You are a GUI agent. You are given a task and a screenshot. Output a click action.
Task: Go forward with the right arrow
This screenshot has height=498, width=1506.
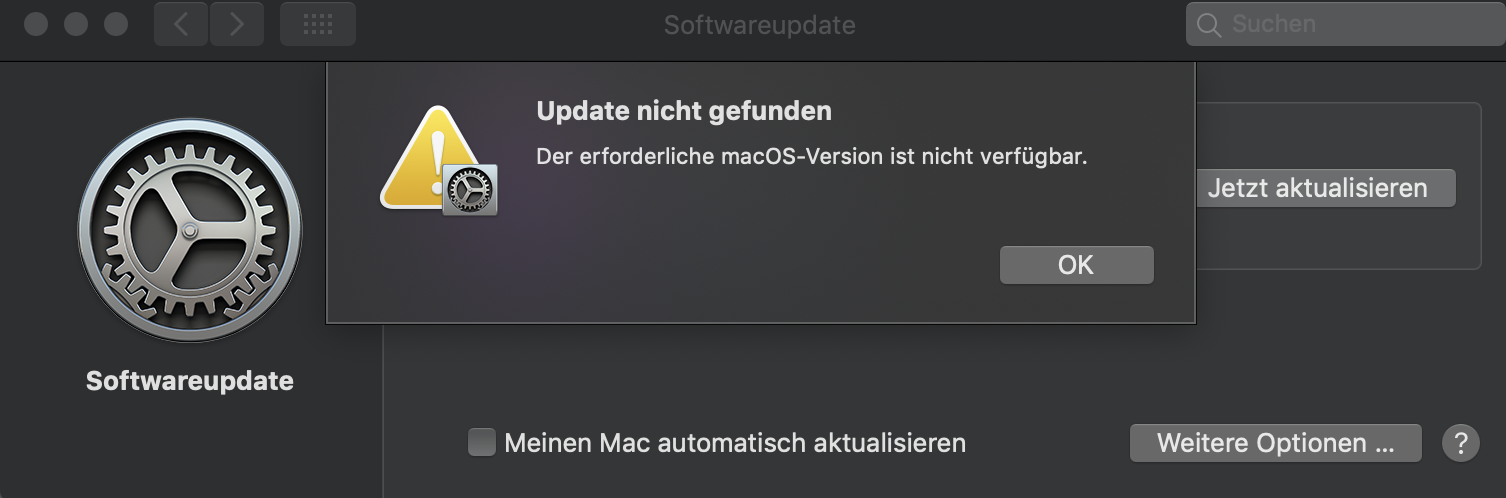[236, 25]
